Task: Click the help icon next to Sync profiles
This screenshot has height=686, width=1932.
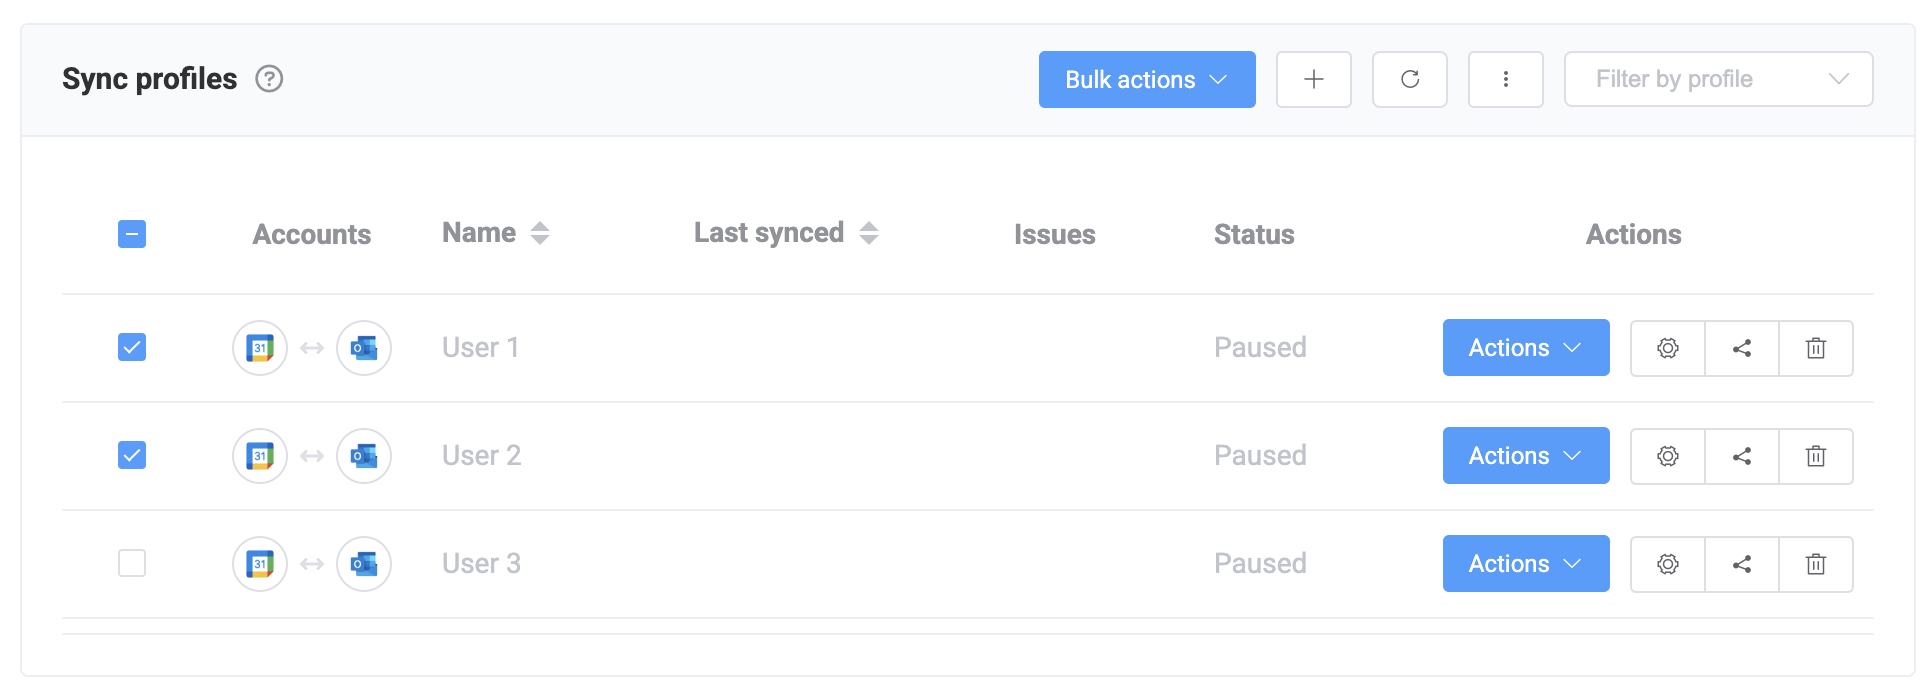Action: [x=267, y=78]
